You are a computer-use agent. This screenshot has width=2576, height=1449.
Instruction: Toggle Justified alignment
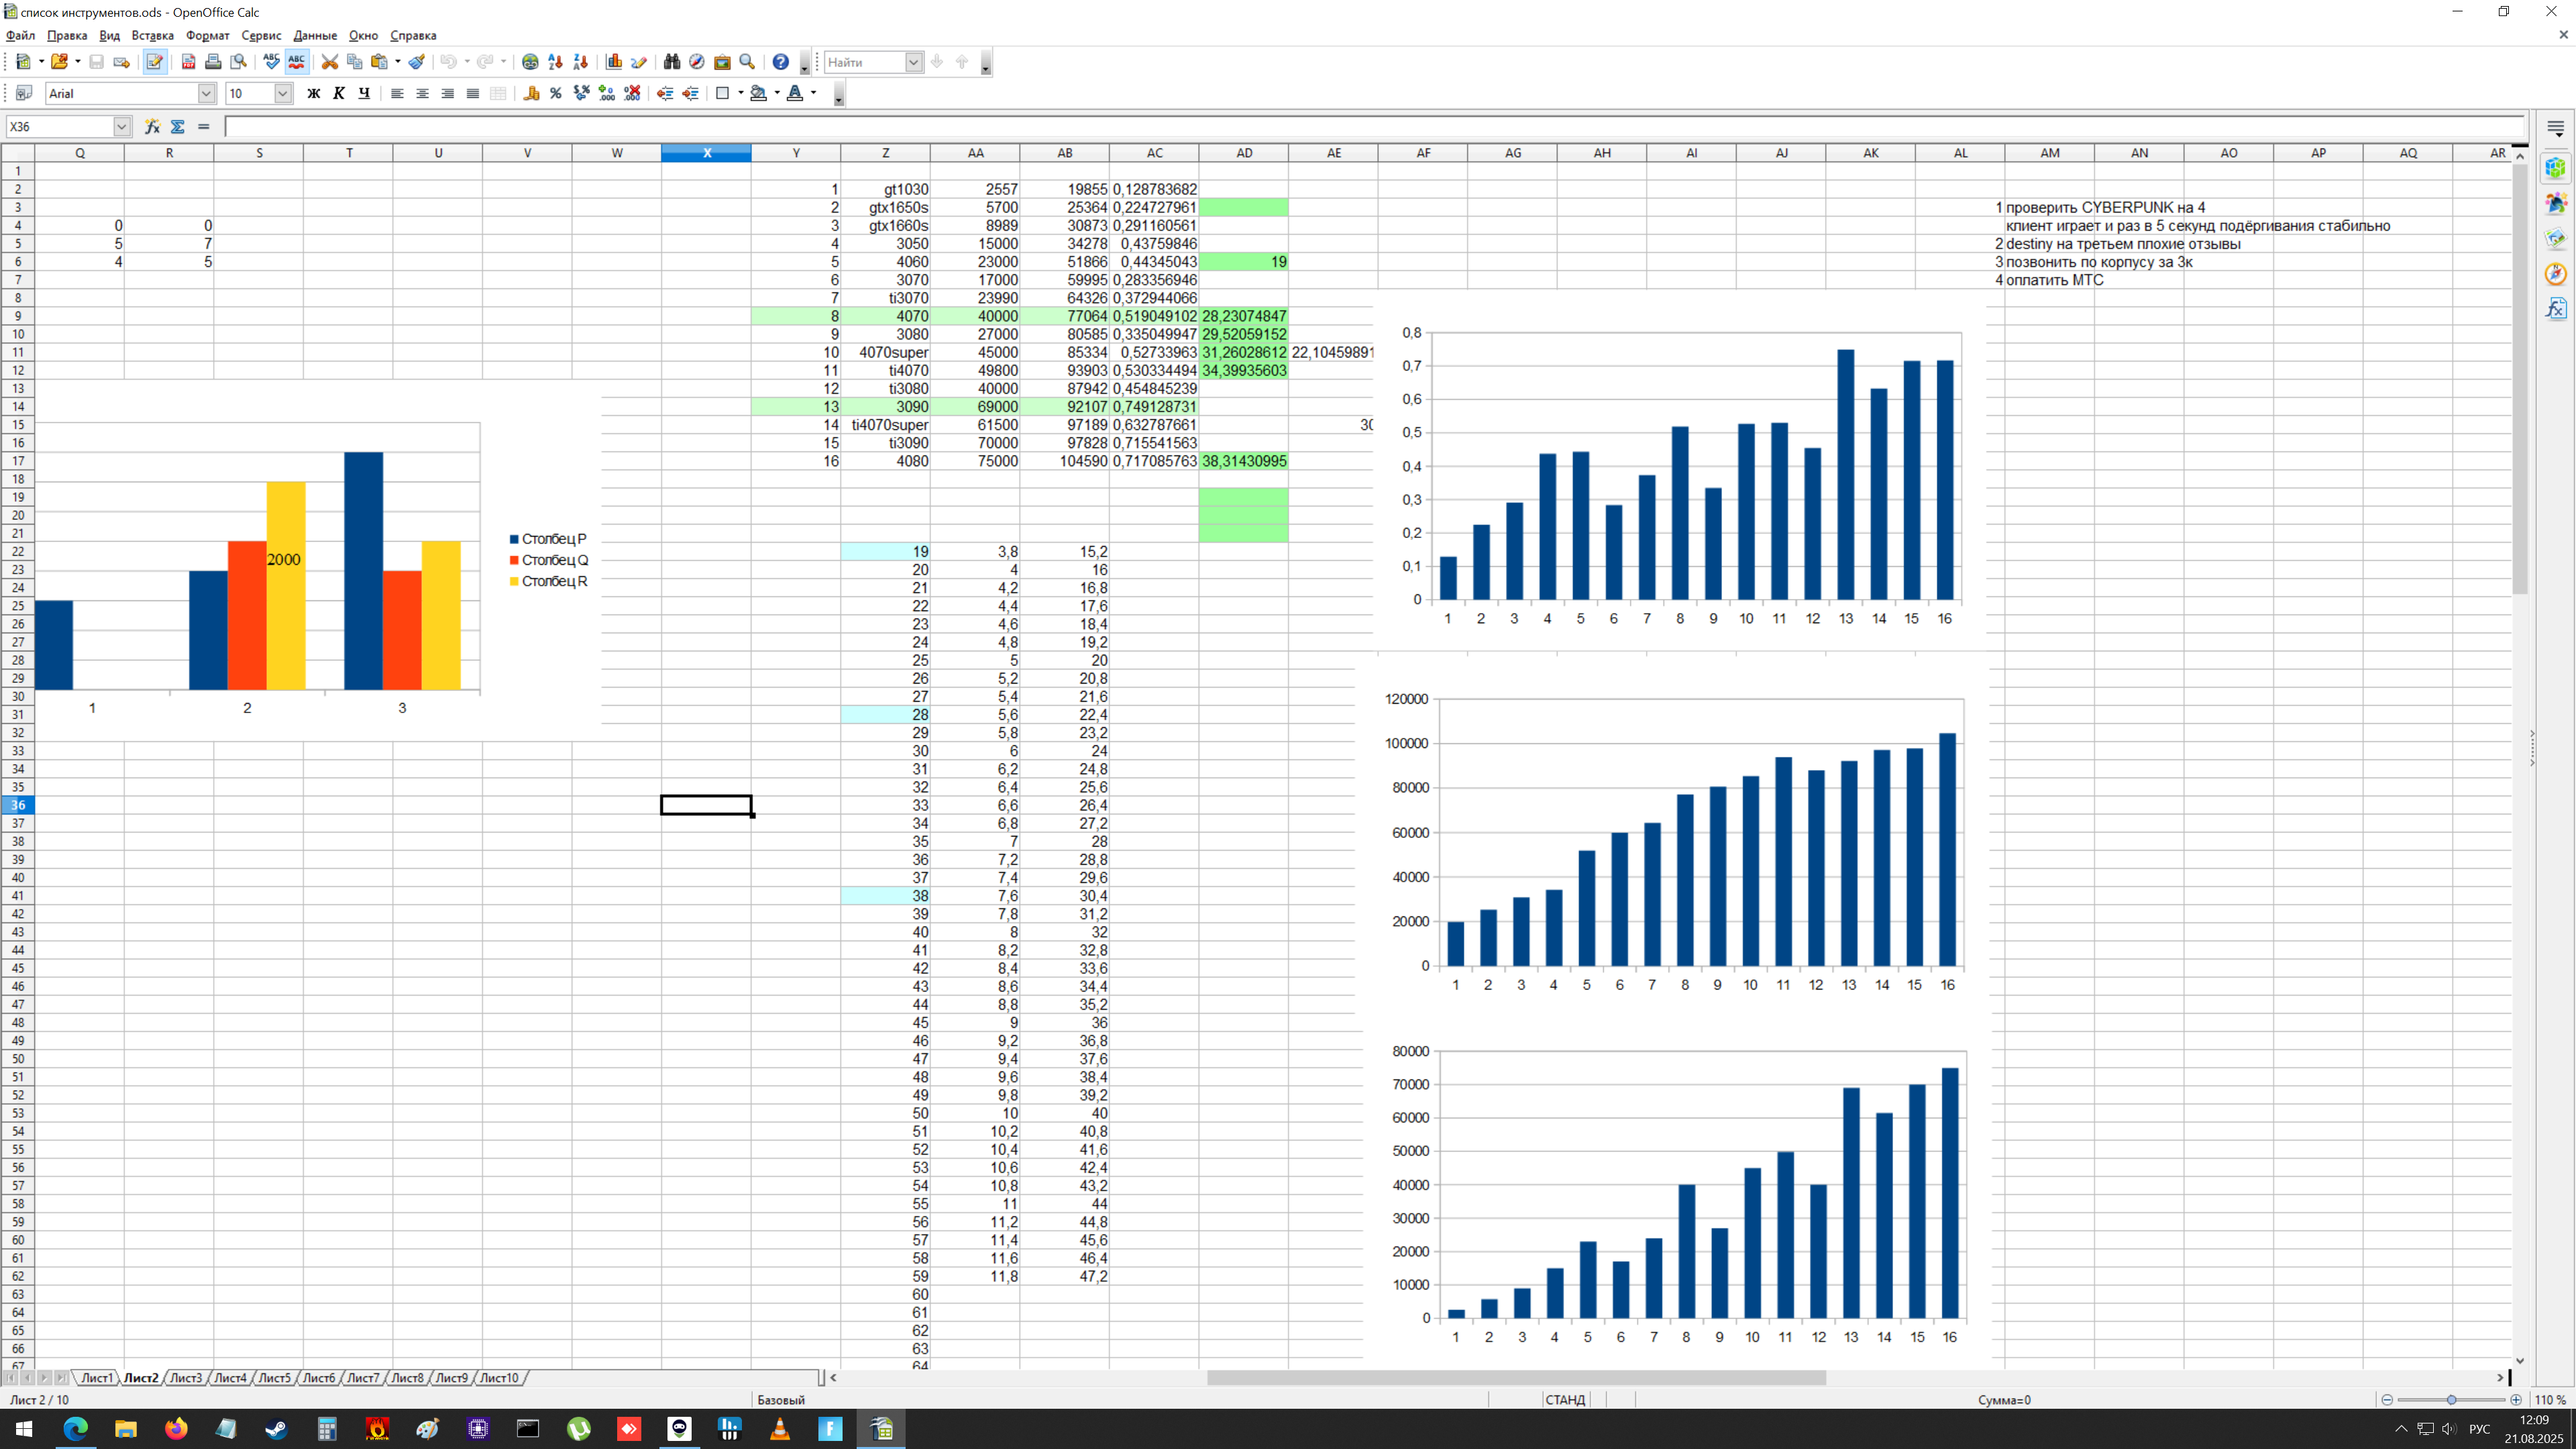click(472, 93)
